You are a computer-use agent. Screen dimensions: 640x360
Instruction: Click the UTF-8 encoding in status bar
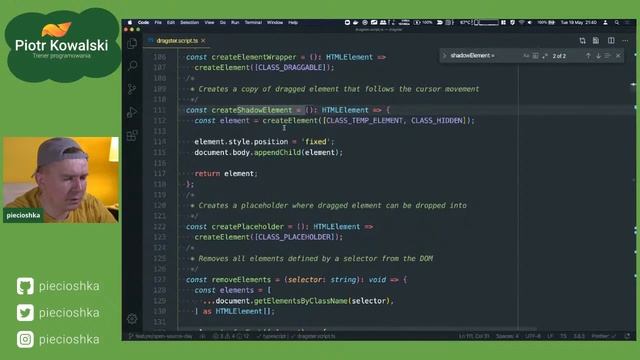pos(533,336)
